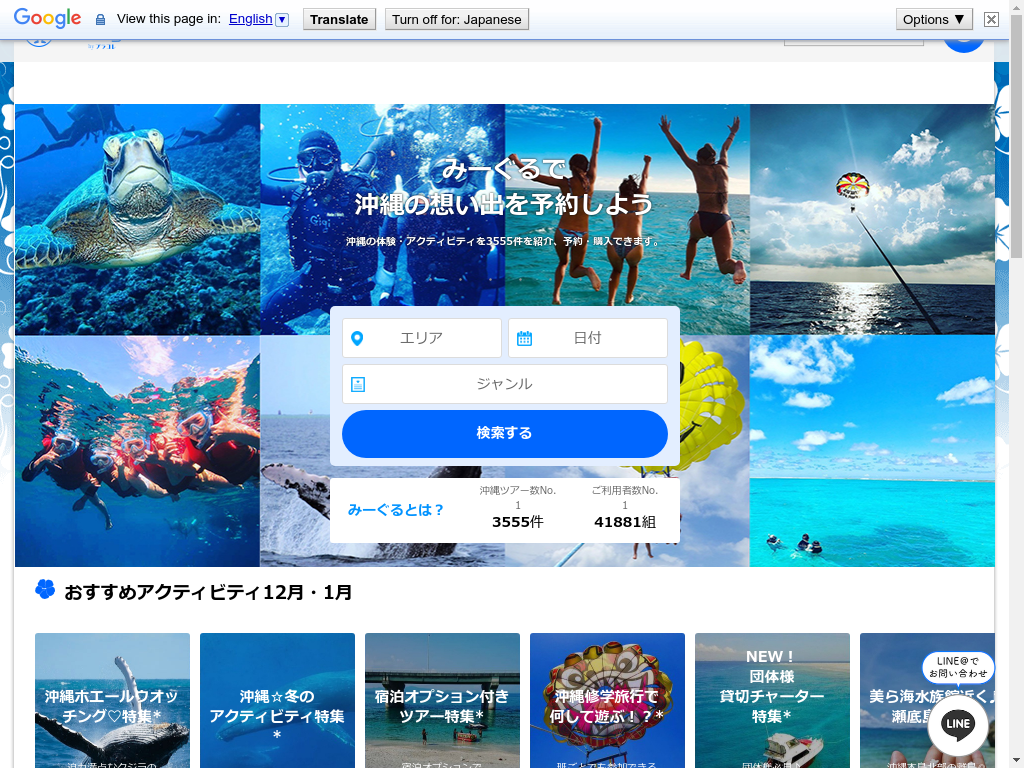Viewport: 1024px width, 768px height.
Task: Open 沖縄ホエールウォッチング特集 card
Action: pos(112,700)
